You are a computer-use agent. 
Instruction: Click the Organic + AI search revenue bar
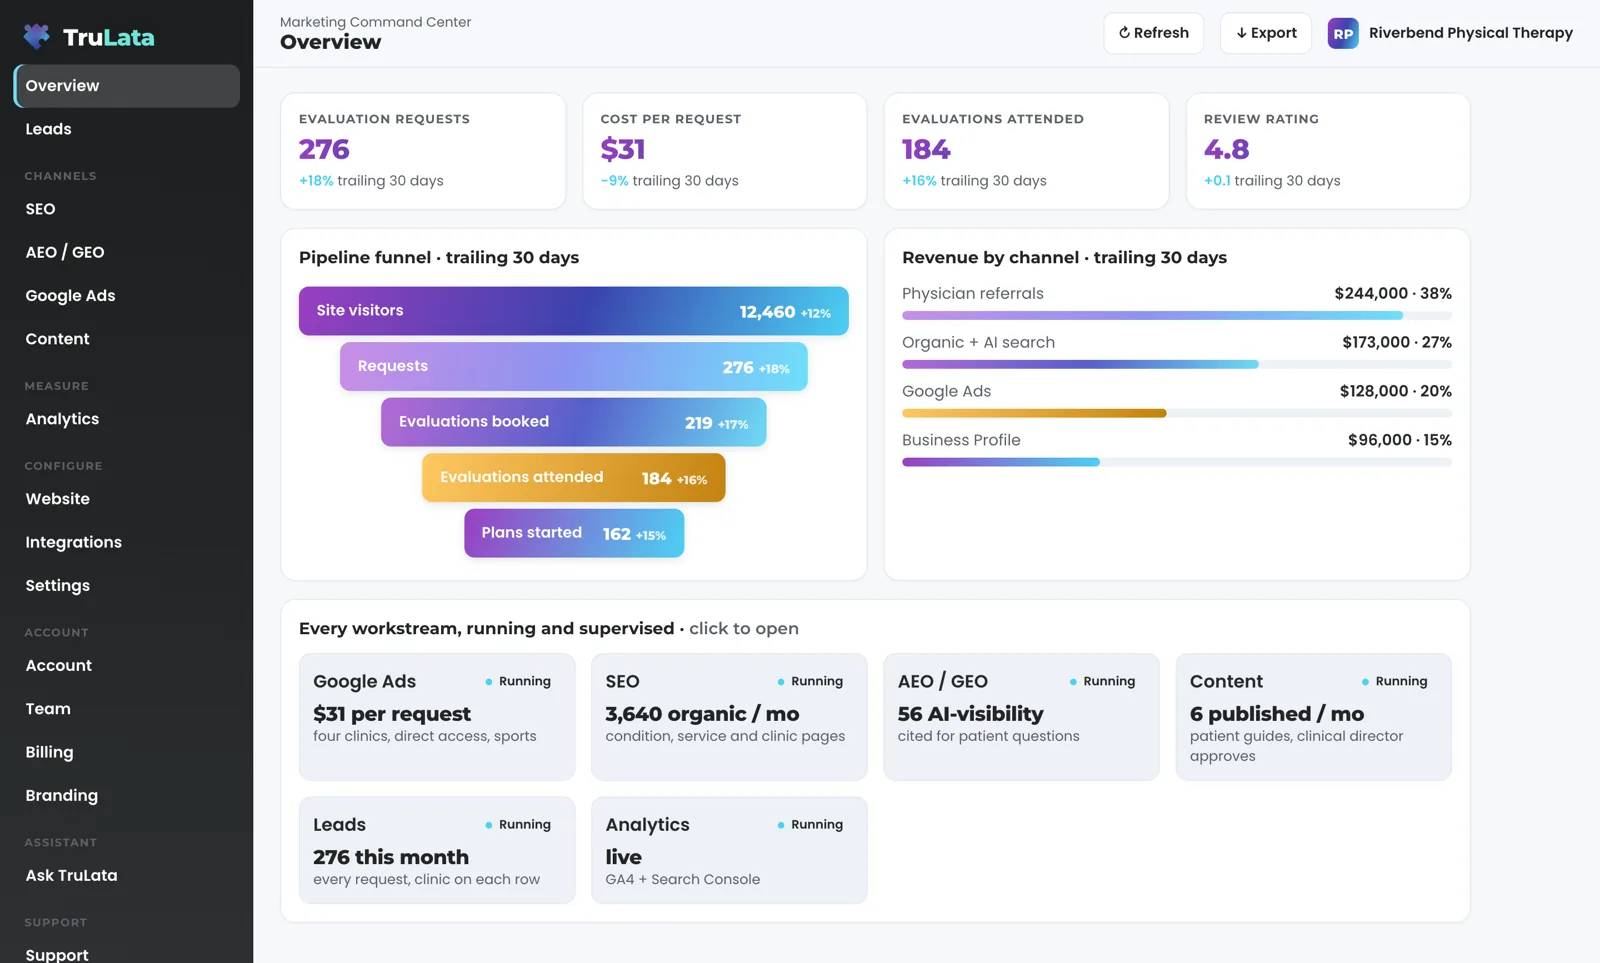pyautogui.click(x=1177, y=365)
